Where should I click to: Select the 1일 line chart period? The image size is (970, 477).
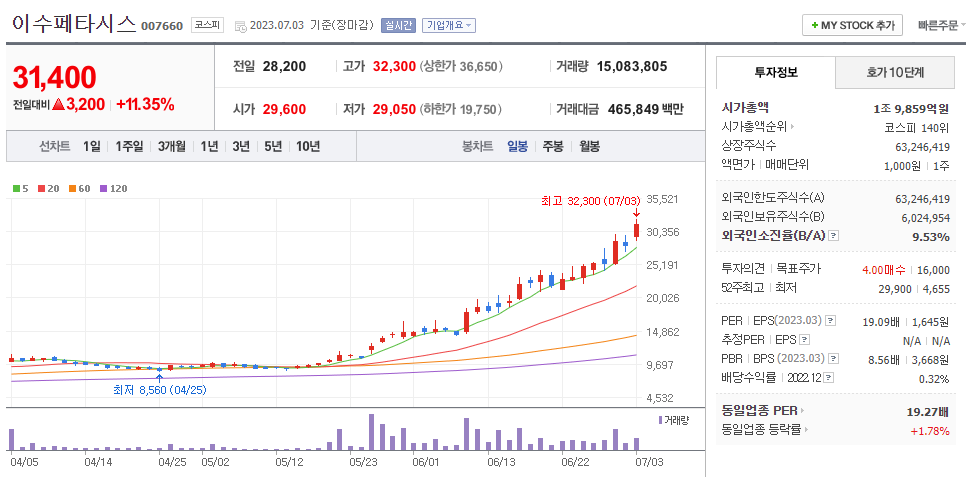pyautogui.click(x=92, y=147)
